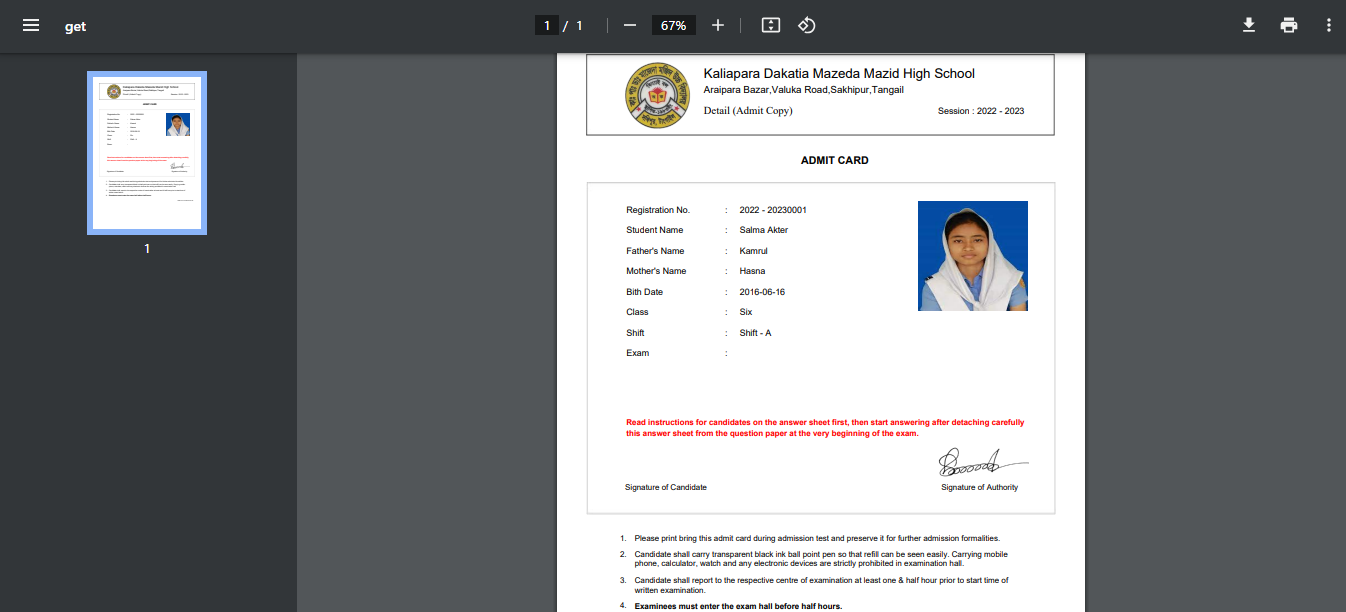The image size is (1346, 612).
Task: Click the page label under the thumbnail
Action: coord(146,248)
